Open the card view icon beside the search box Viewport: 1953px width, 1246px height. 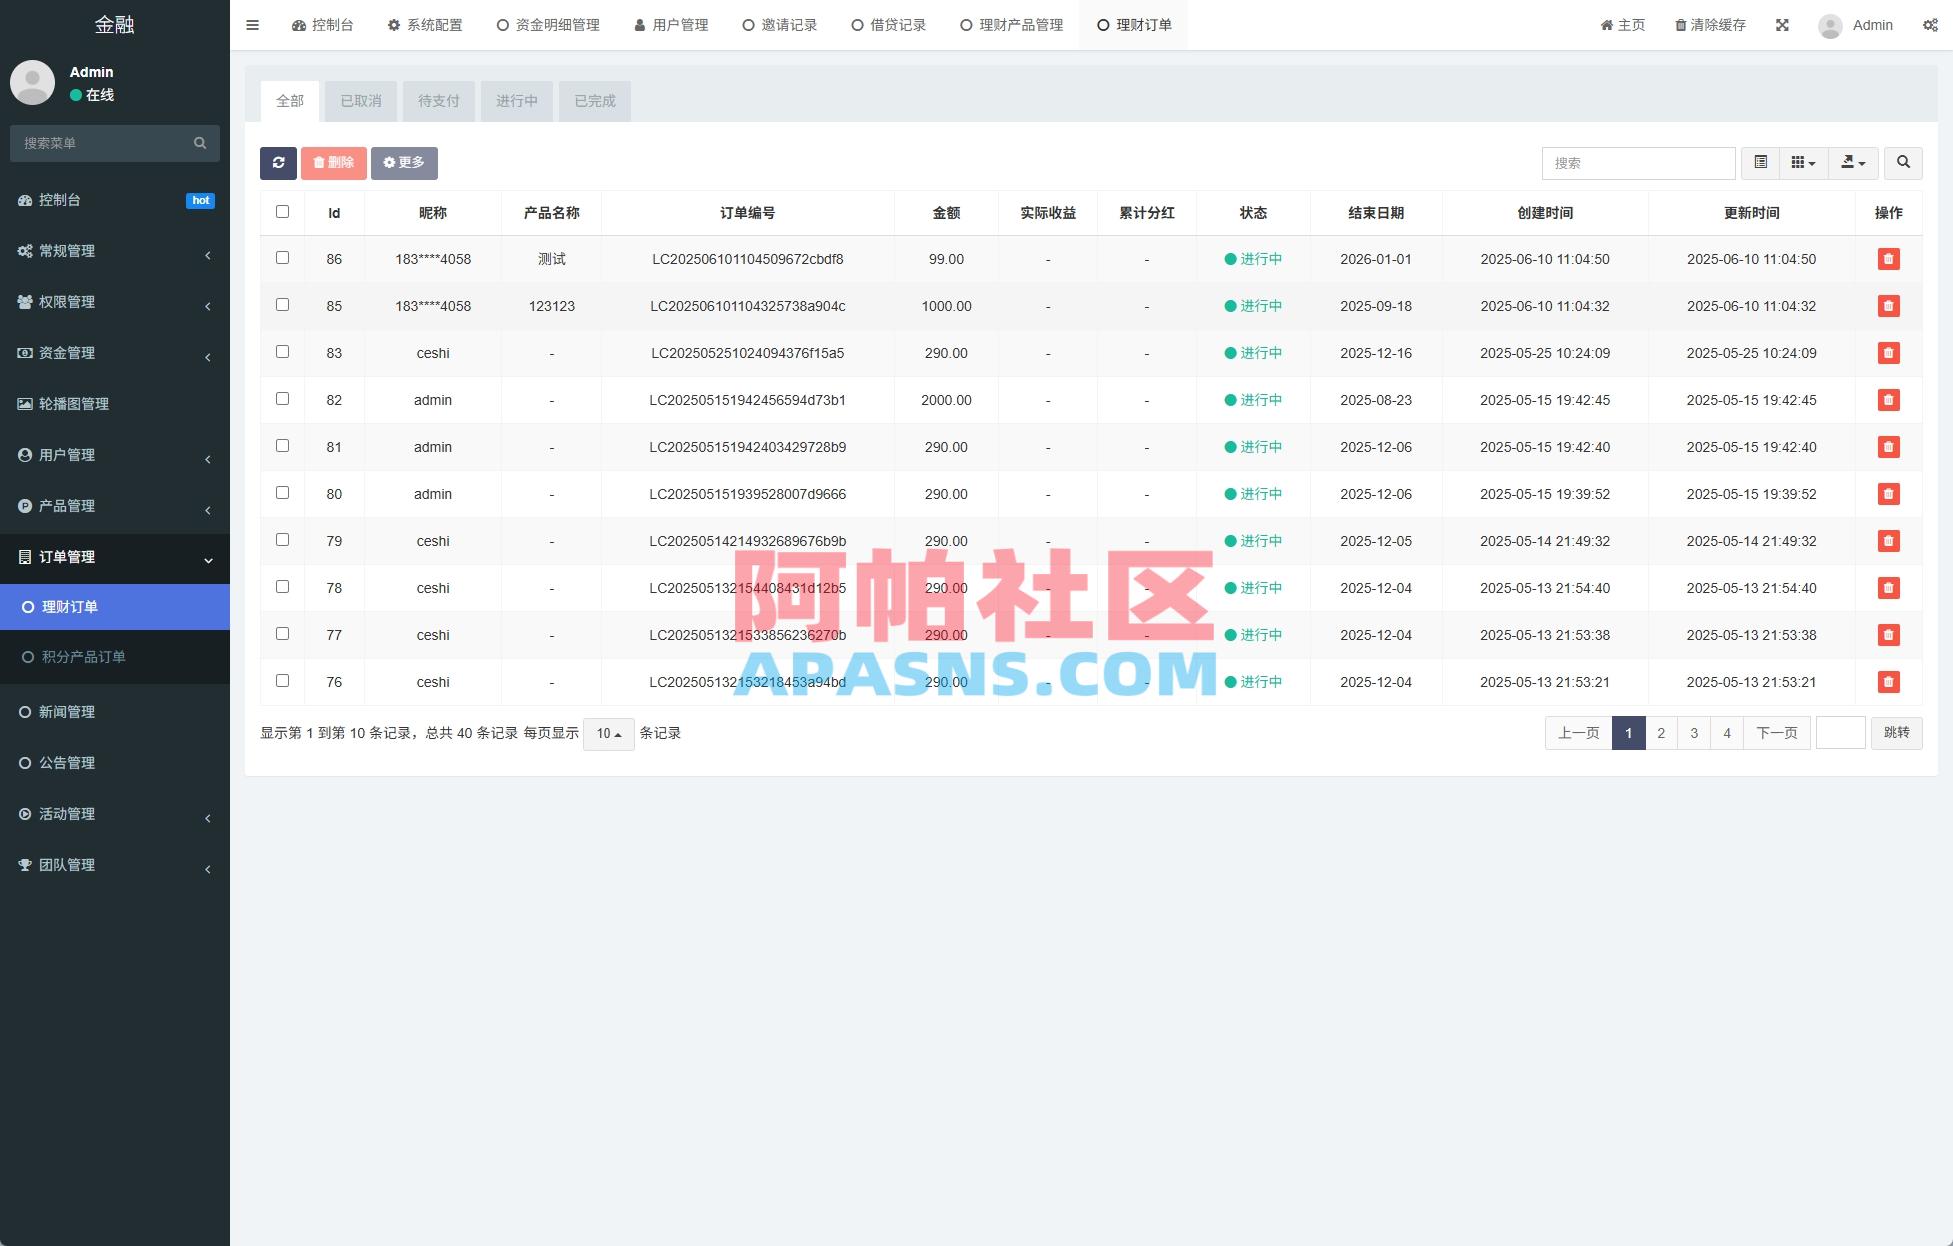1762,163
